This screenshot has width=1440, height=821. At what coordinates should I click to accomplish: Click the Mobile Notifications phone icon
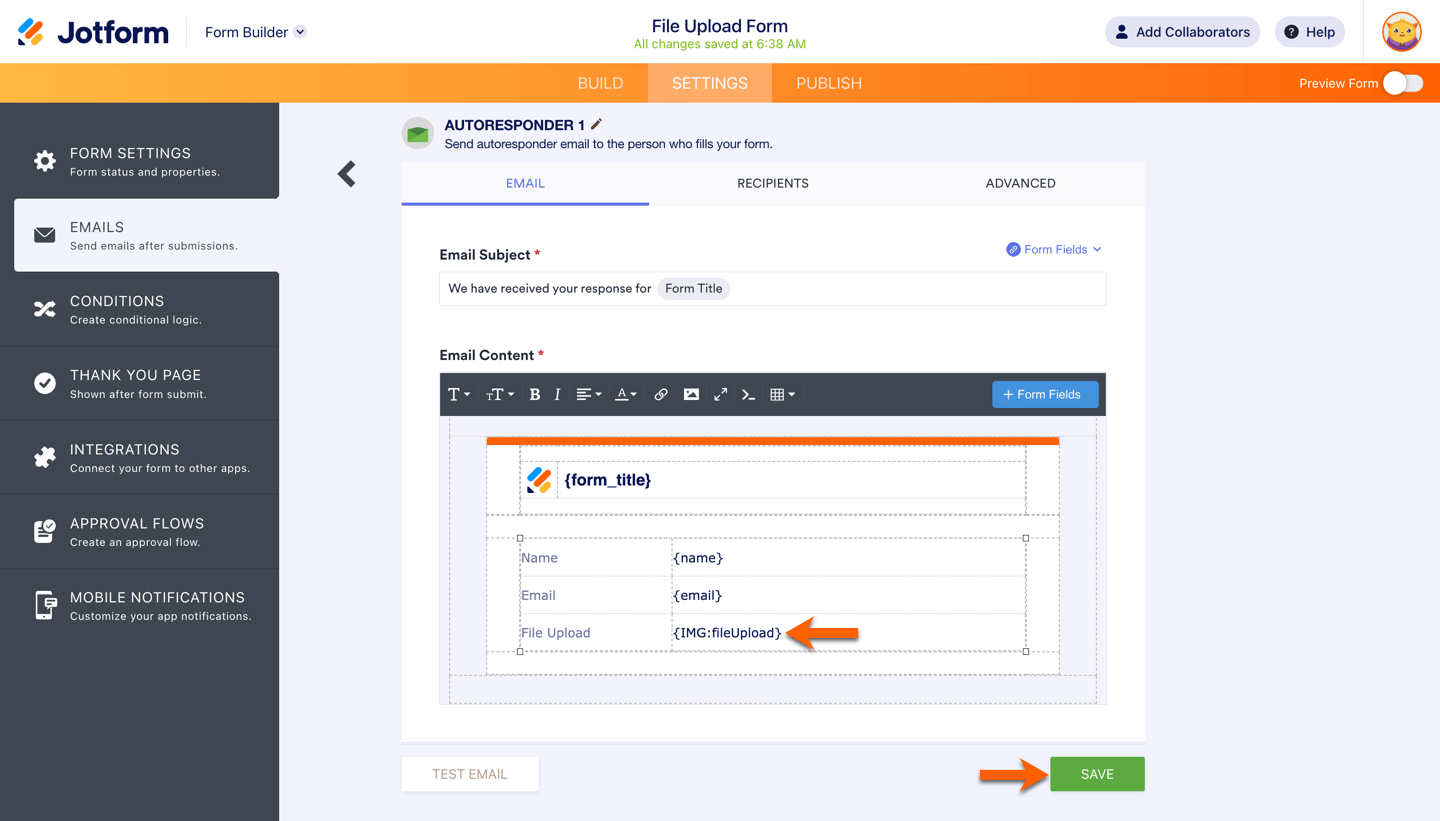(x=45, y=605)
